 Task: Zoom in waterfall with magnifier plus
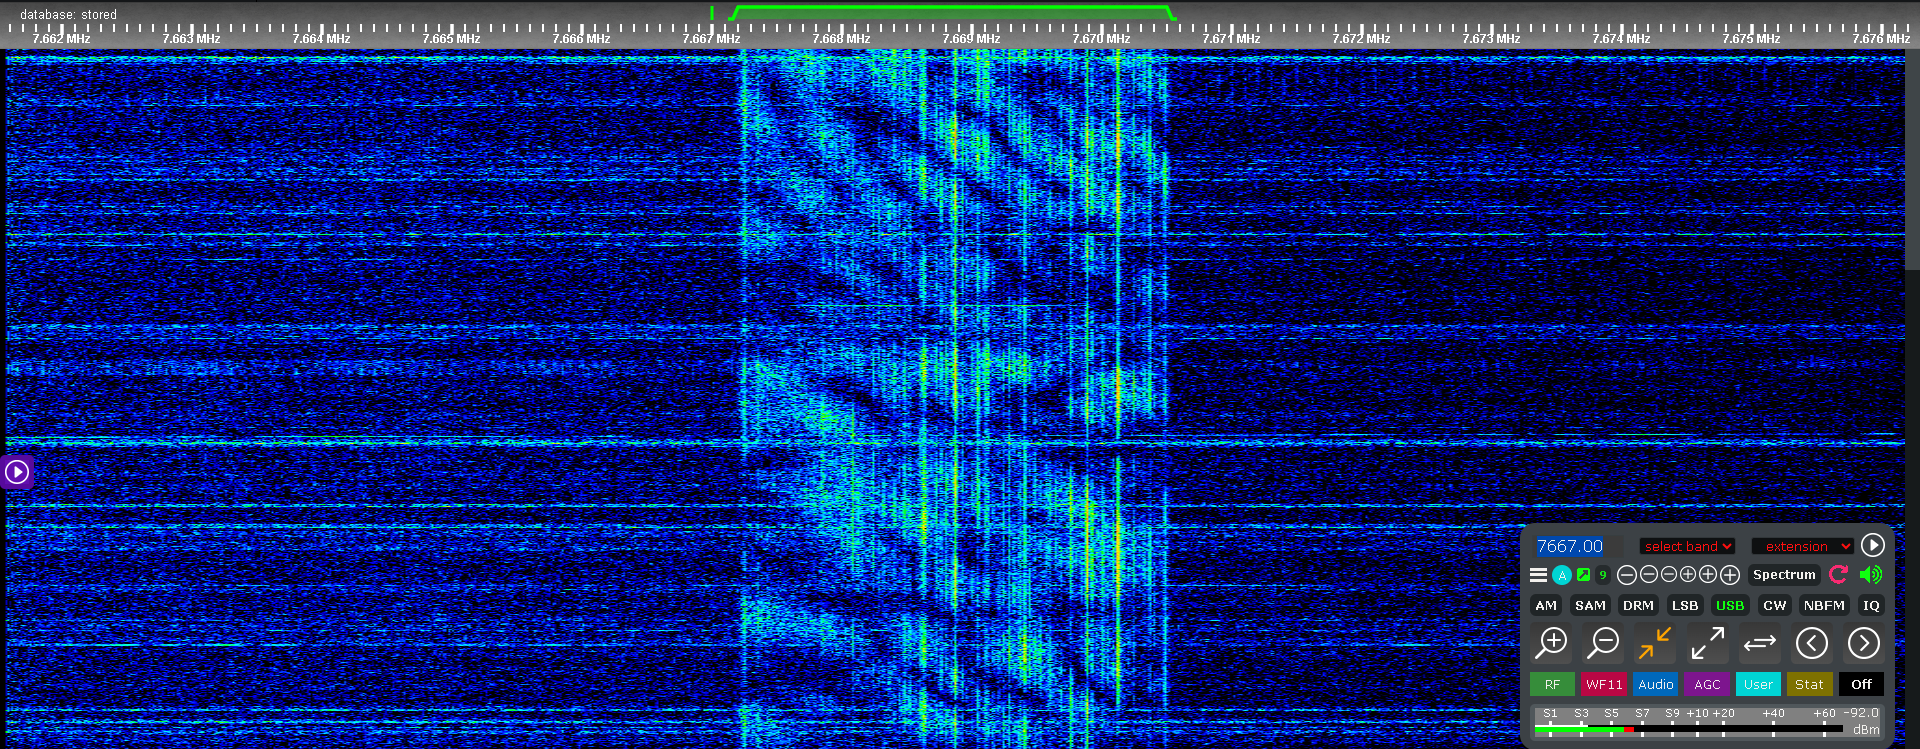click(x=1552, y=643)
